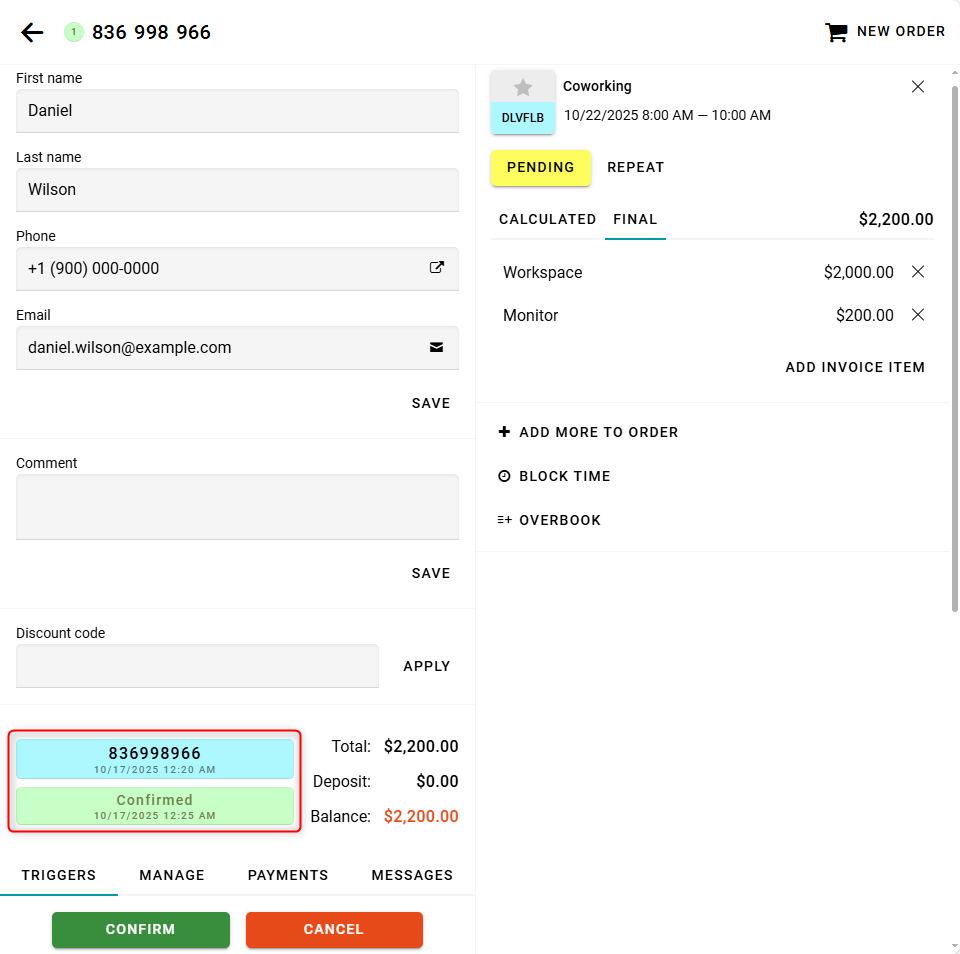Image resolution: width=960 pixels, height=954 pixels.
Task: Open the phone number external link icon
Action: (437, 268)
